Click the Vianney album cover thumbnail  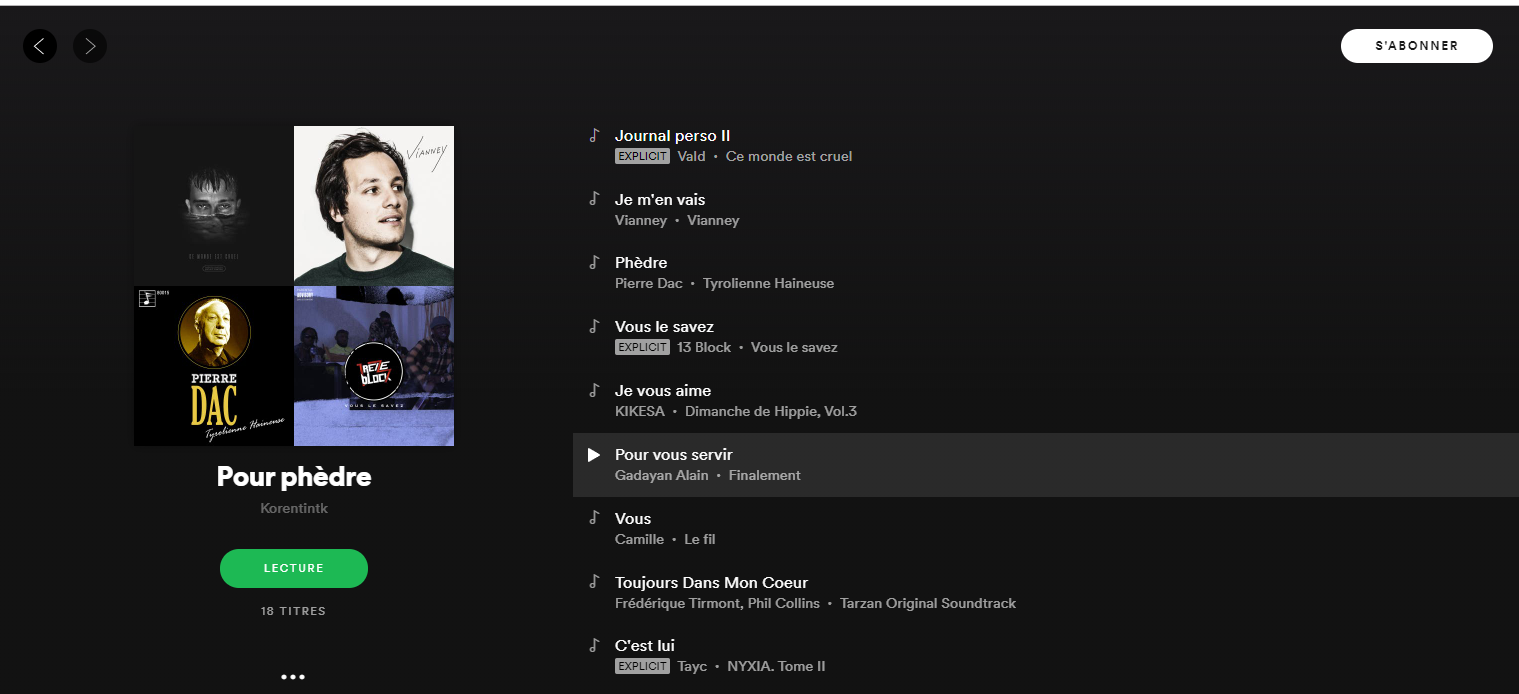tap(374, 204)
